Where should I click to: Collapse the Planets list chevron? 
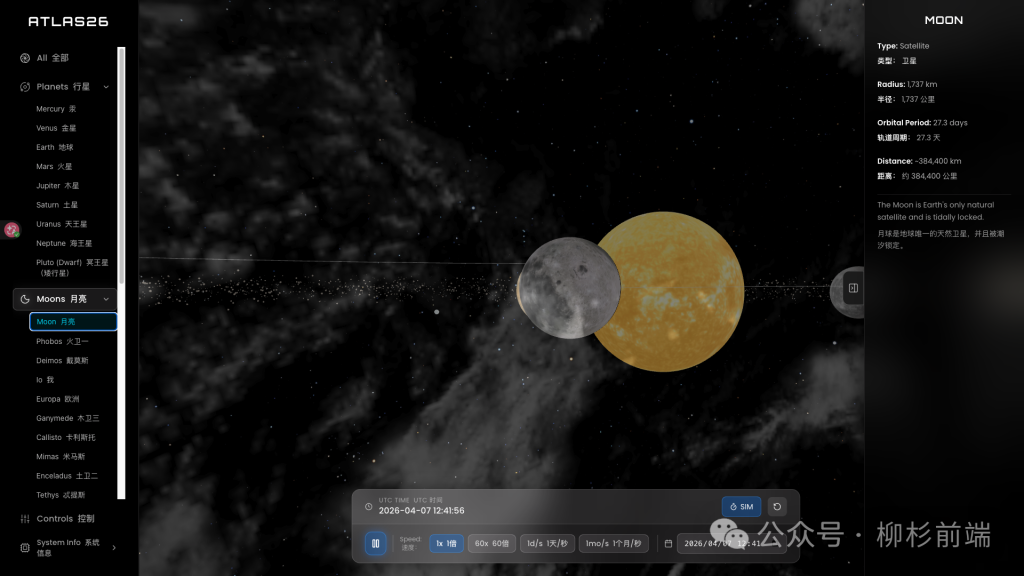(106, 87)
